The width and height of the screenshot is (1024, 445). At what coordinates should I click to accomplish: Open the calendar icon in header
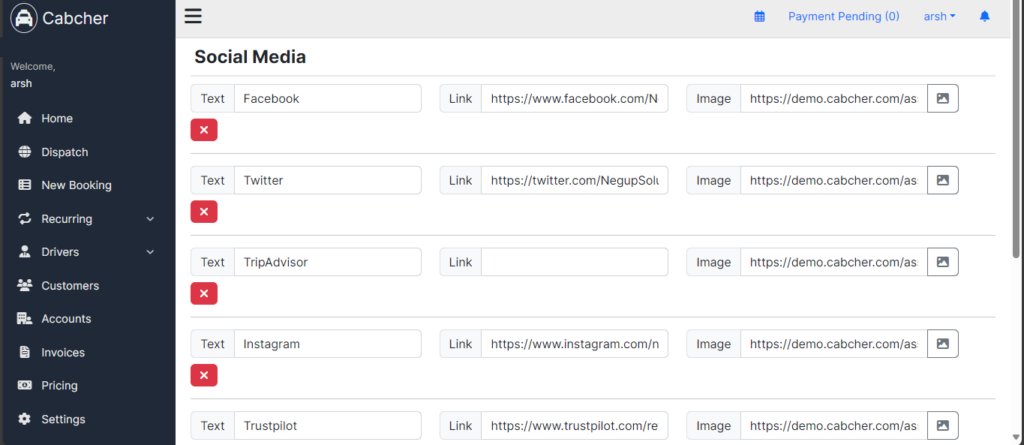click(759, 17)
